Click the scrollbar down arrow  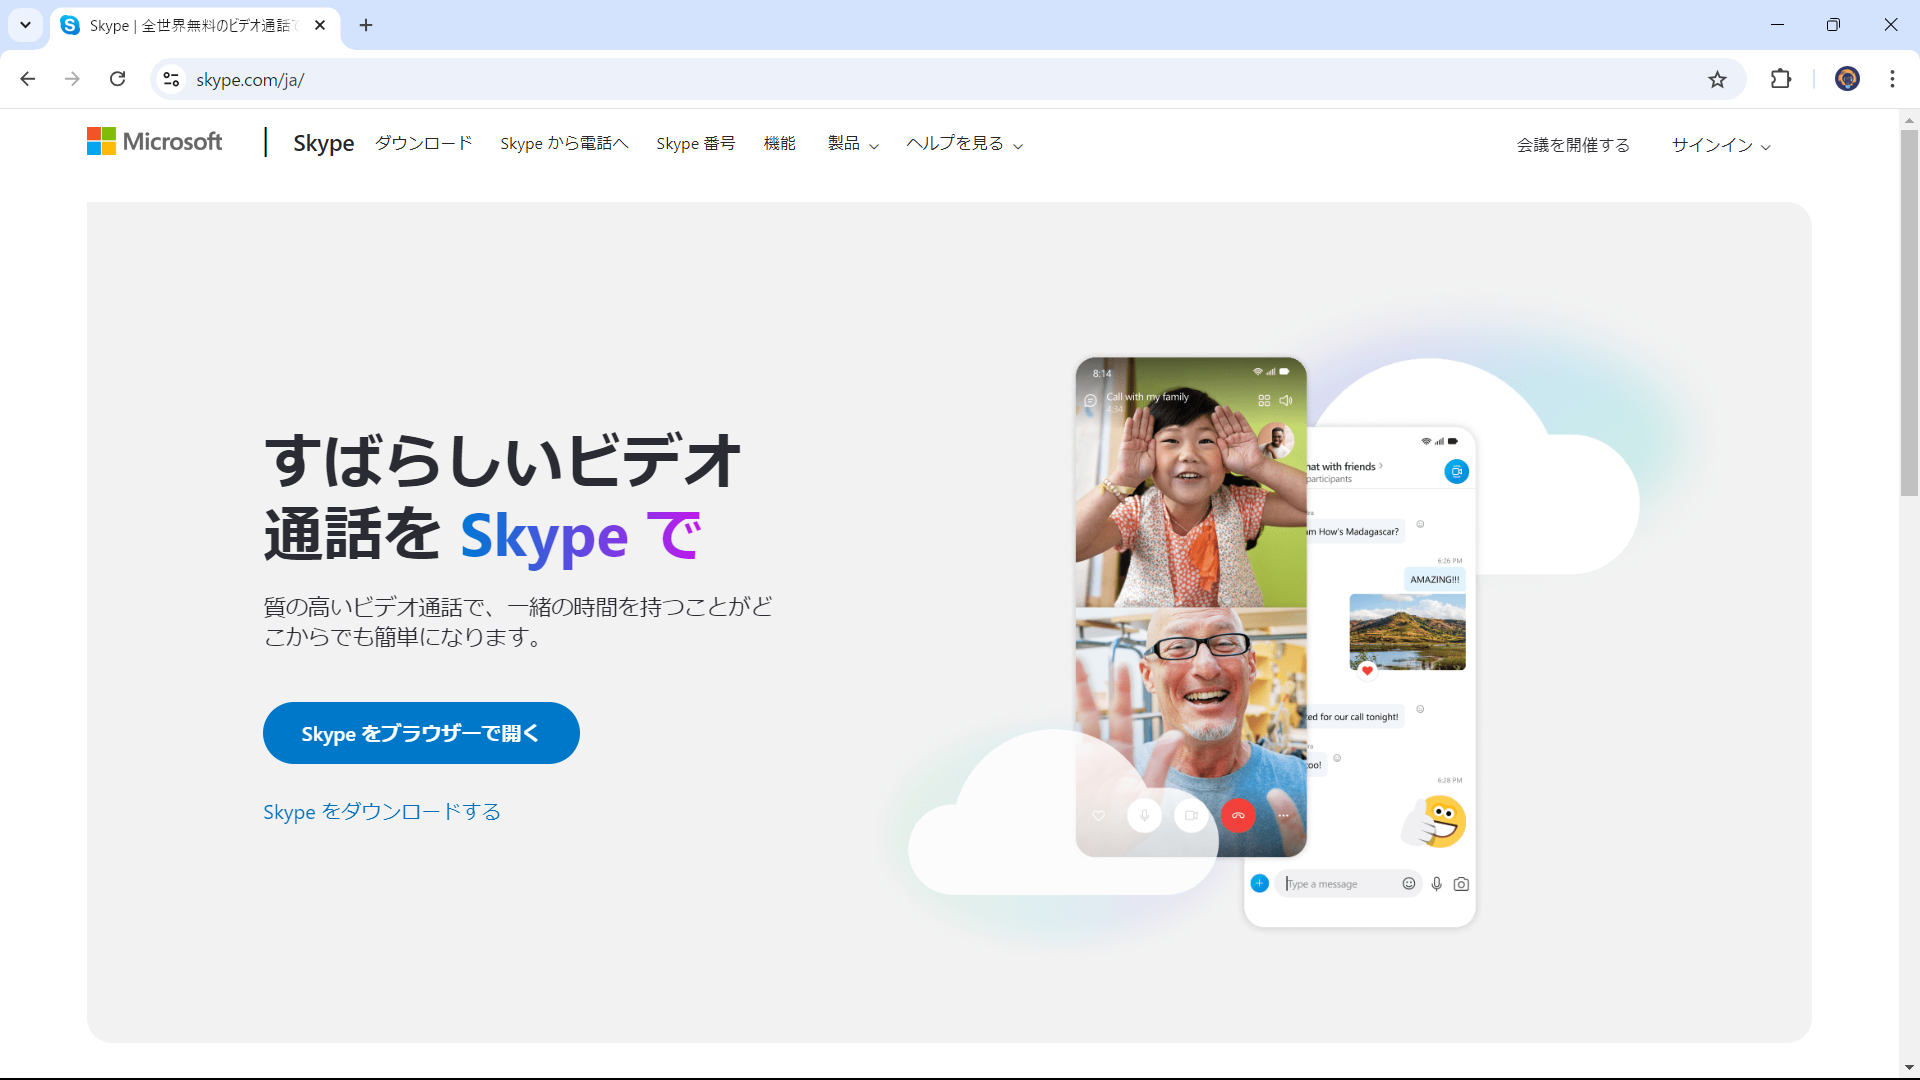point(1909,1068)
